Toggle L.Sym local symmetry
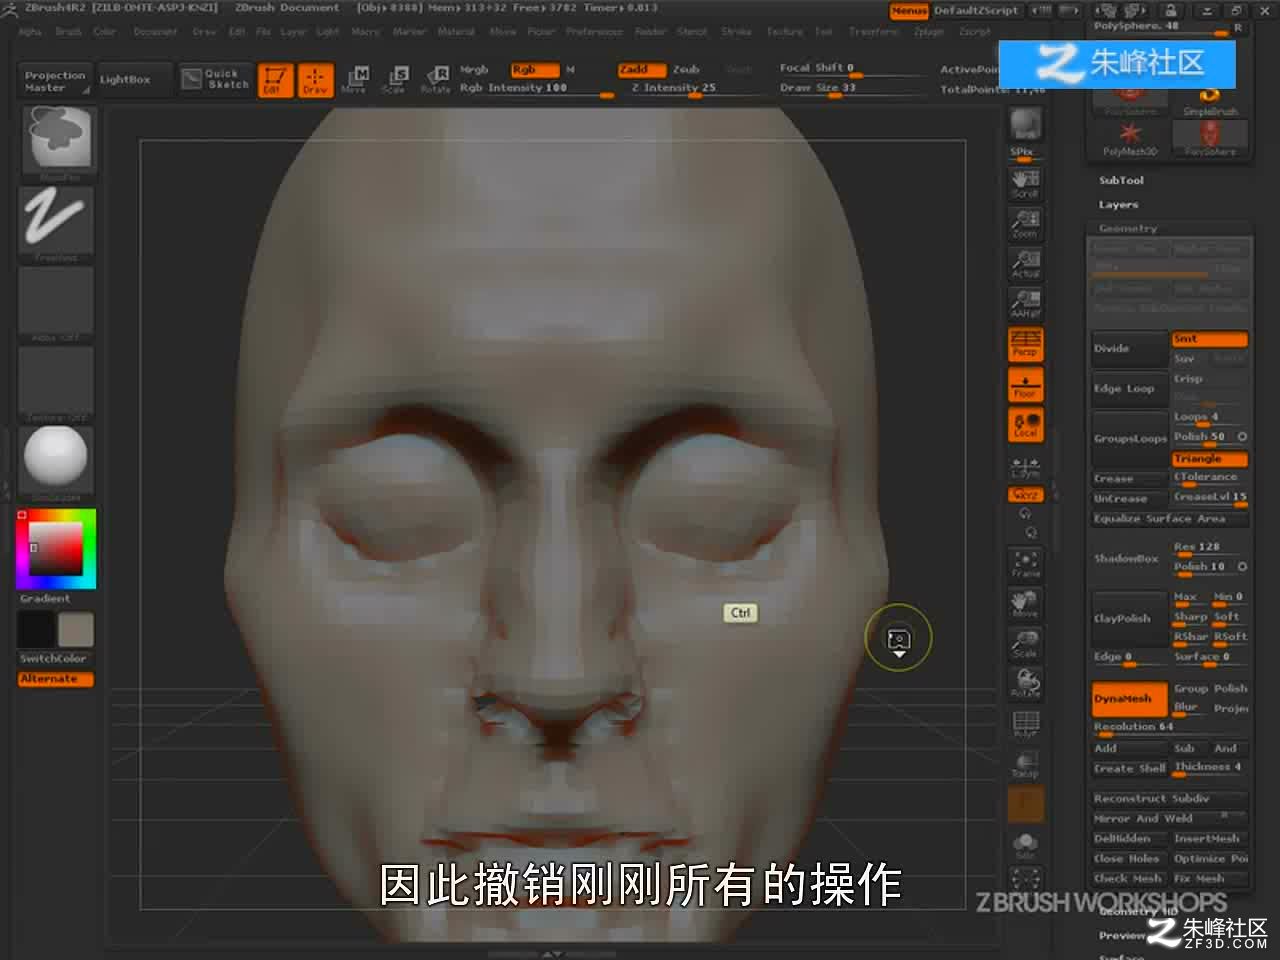Screen dimensions: 1280x960 [1025, 466]
